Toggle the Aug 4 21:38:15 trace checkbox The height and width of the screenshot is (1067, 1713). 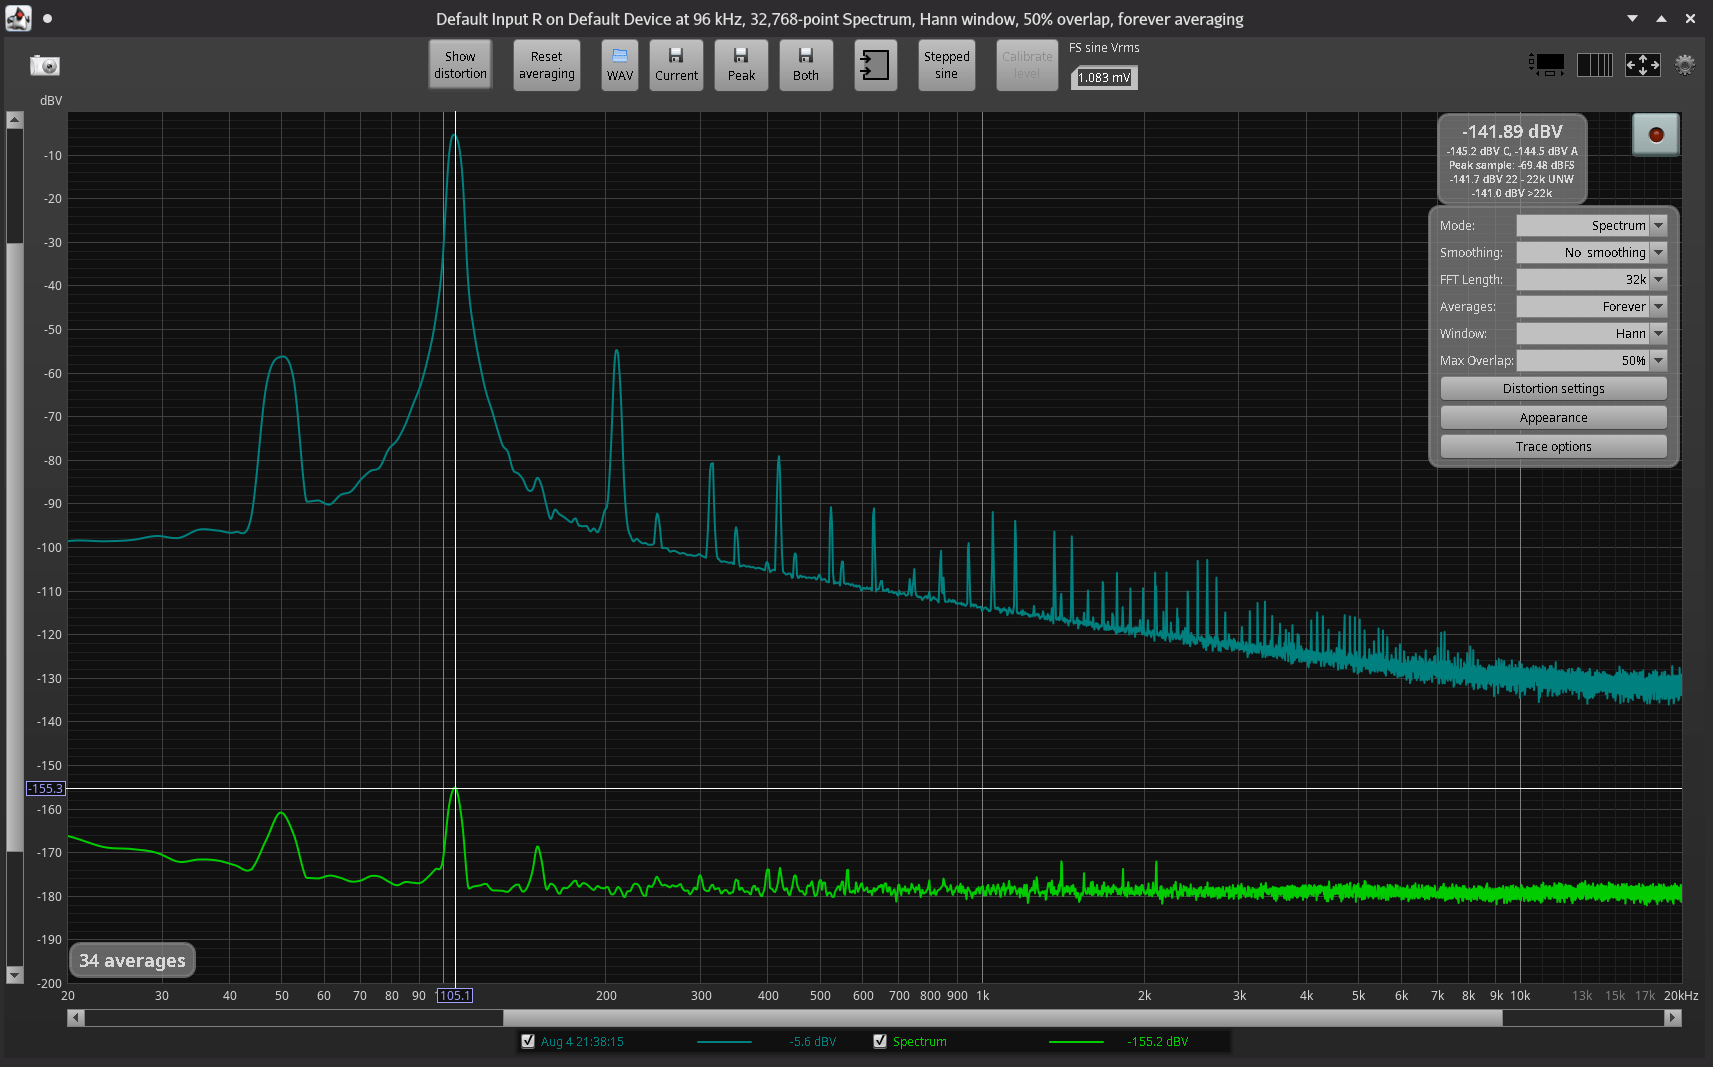[x=528, y=1041]
